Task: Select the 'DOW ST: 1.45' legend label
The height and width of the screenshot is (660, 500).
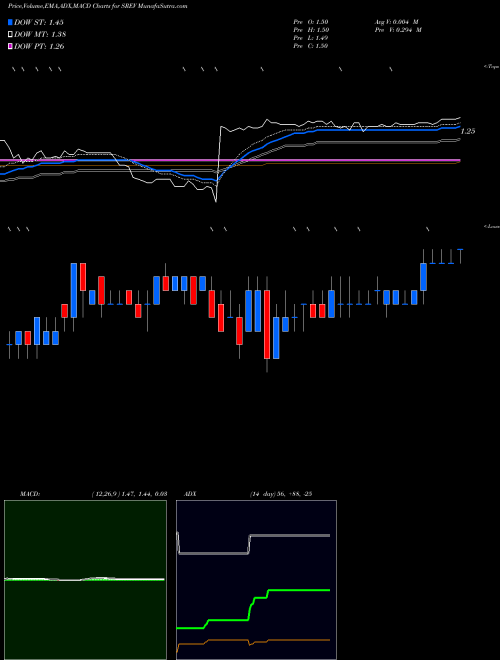Action: pyautogui.click(x=39, y=22)
